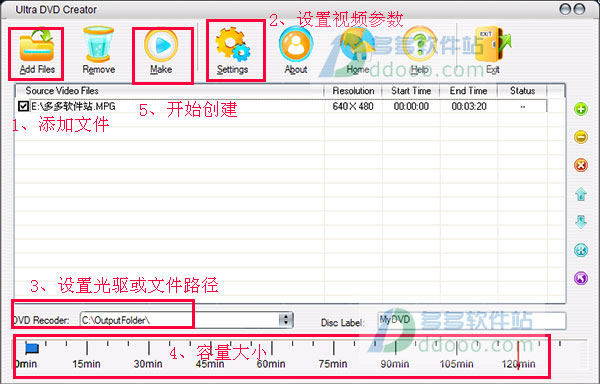The height and width of the screenshot is (384, 600).
Task: Click the red X side button
Action: coord(580,165)
